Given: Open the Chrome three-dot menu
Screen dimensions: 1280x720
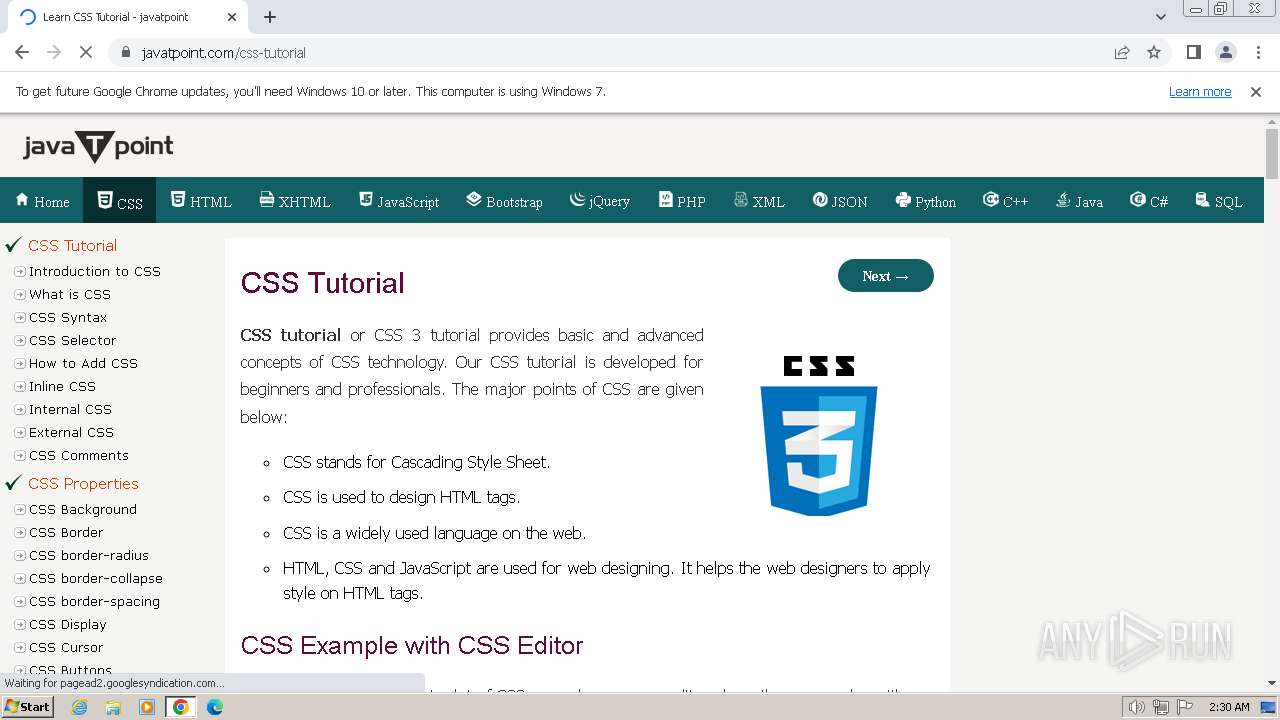Looking at the screenshot, I should pos(1258,53).
